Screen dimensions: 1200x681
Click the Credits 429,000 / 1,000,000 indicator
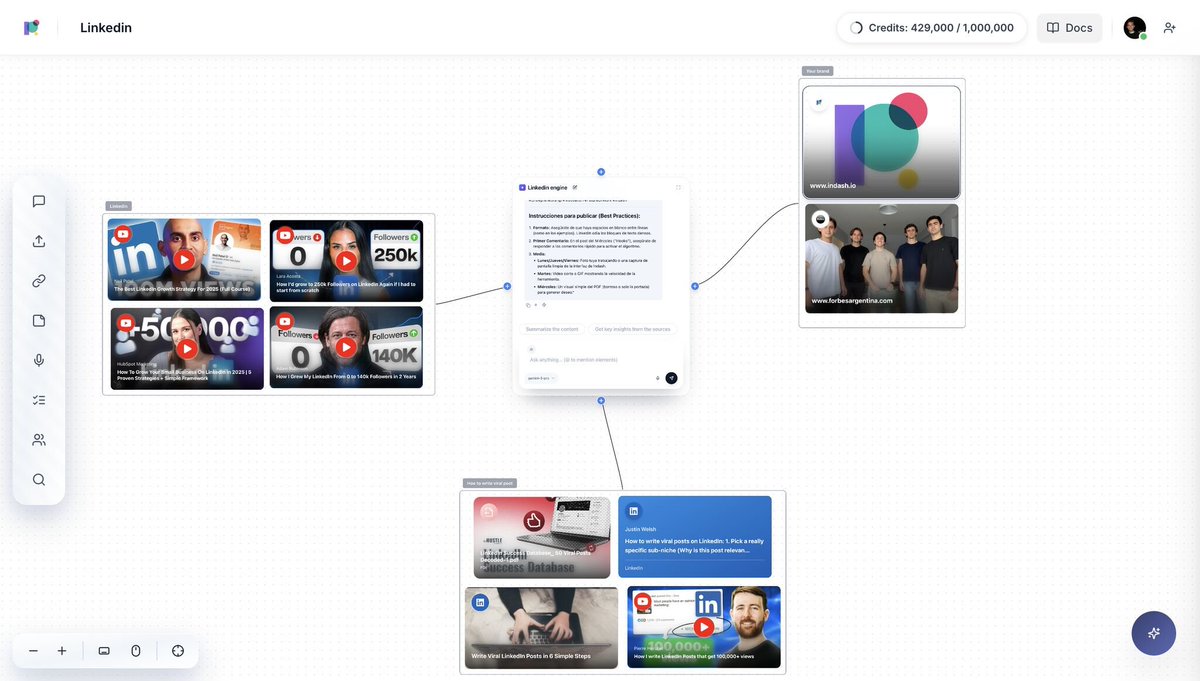pyautogui.click(x=931, y=28)
